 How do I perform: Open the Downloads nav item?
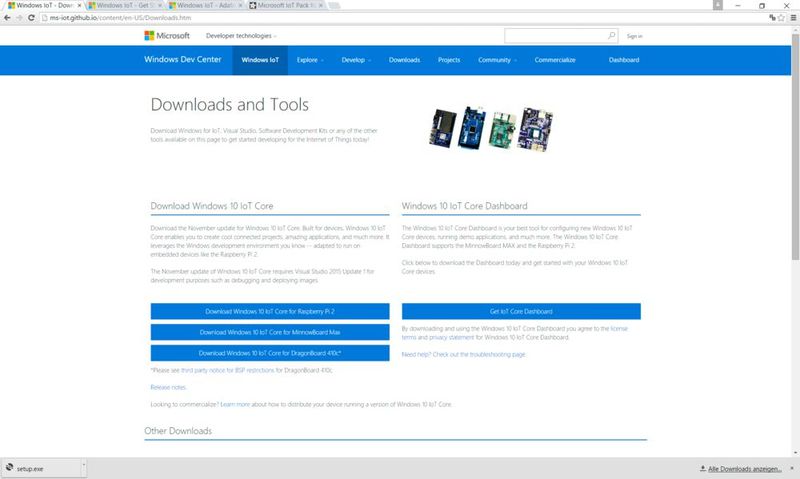click(404, 60)
